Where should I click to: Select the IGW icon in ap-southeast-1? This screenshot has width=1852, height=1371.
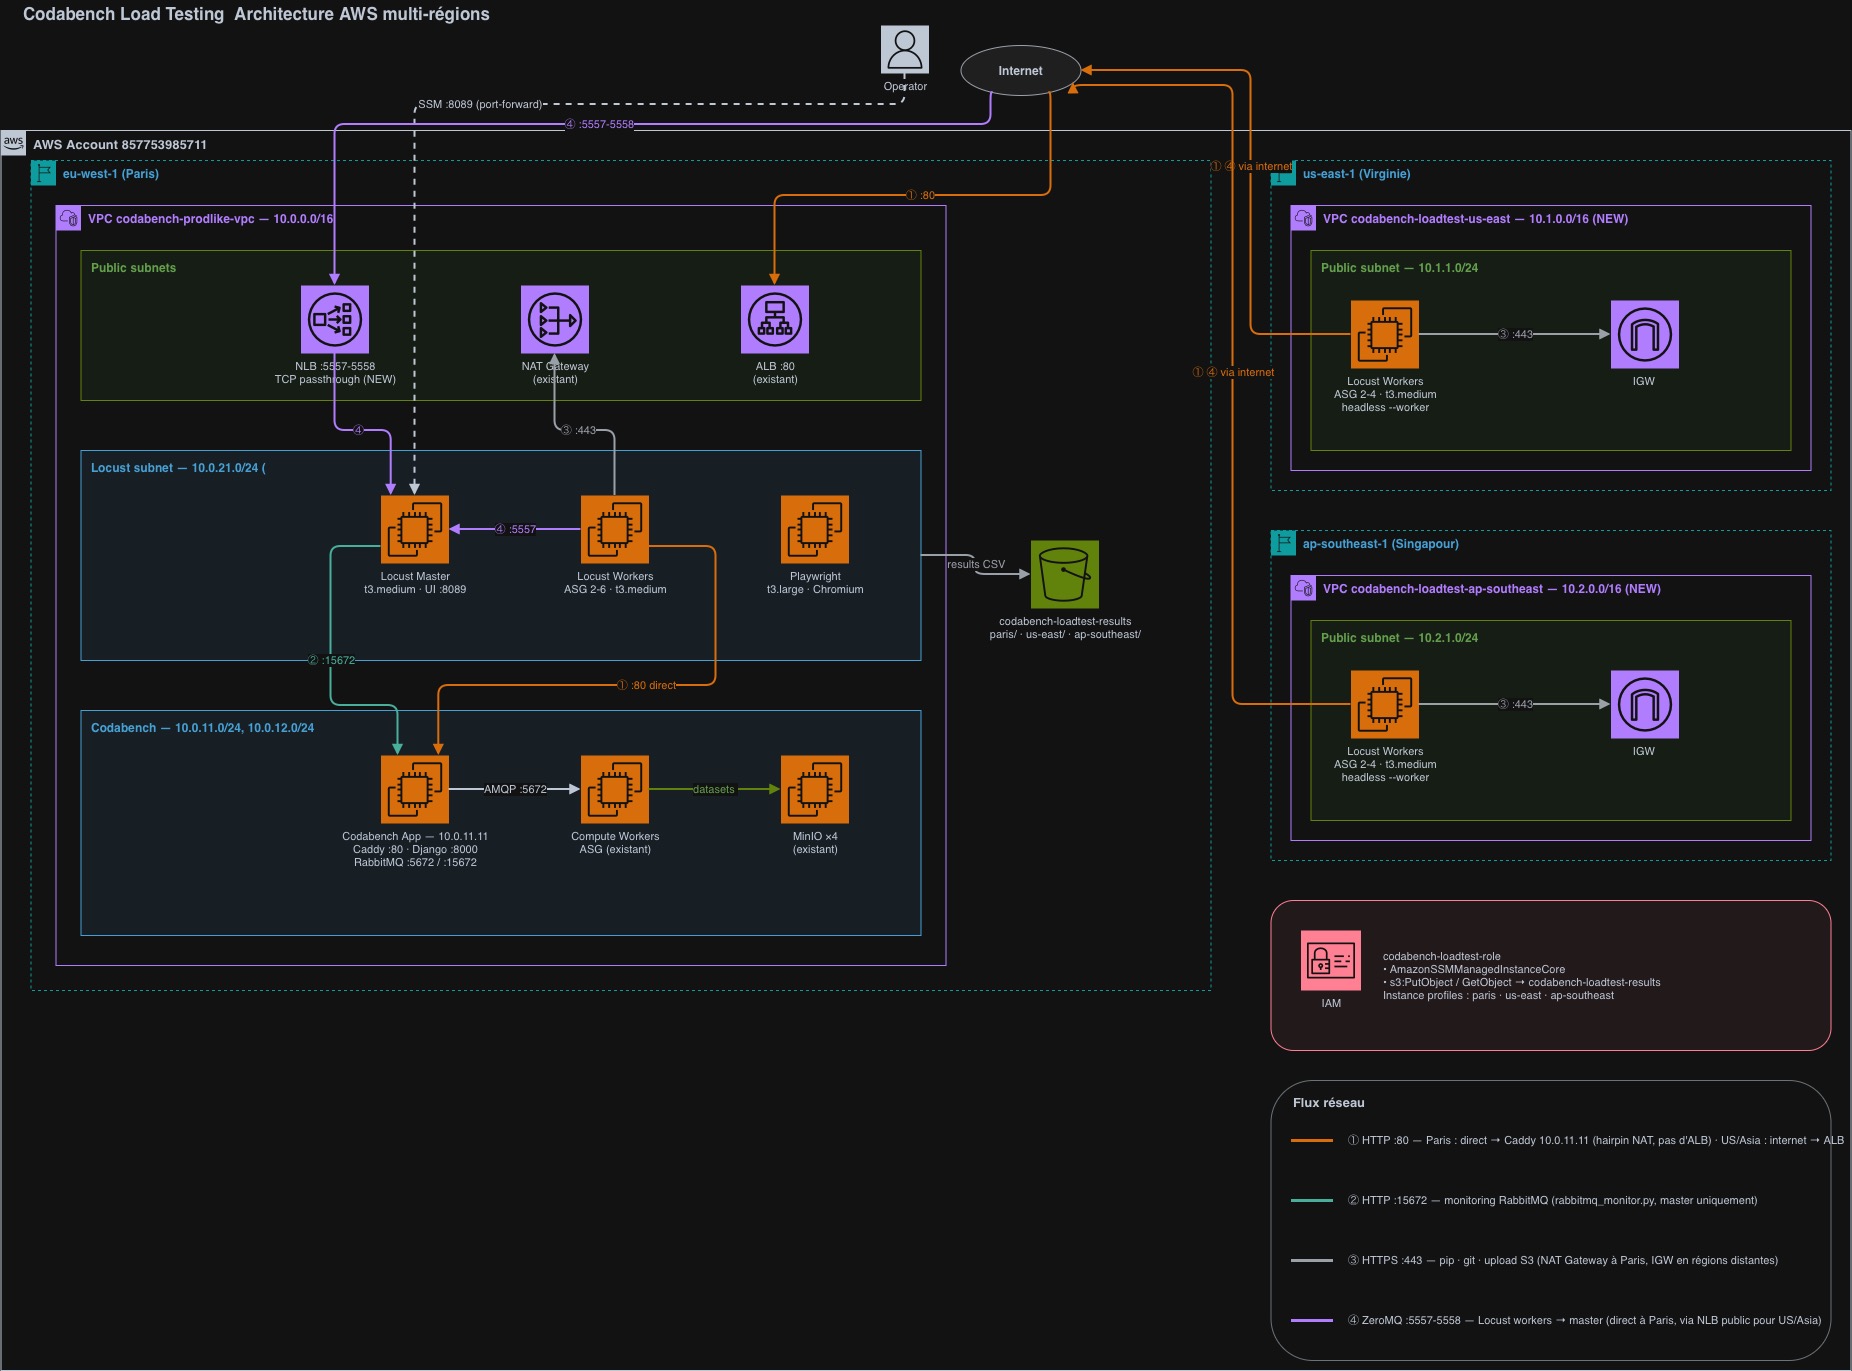coord(1645,705)
